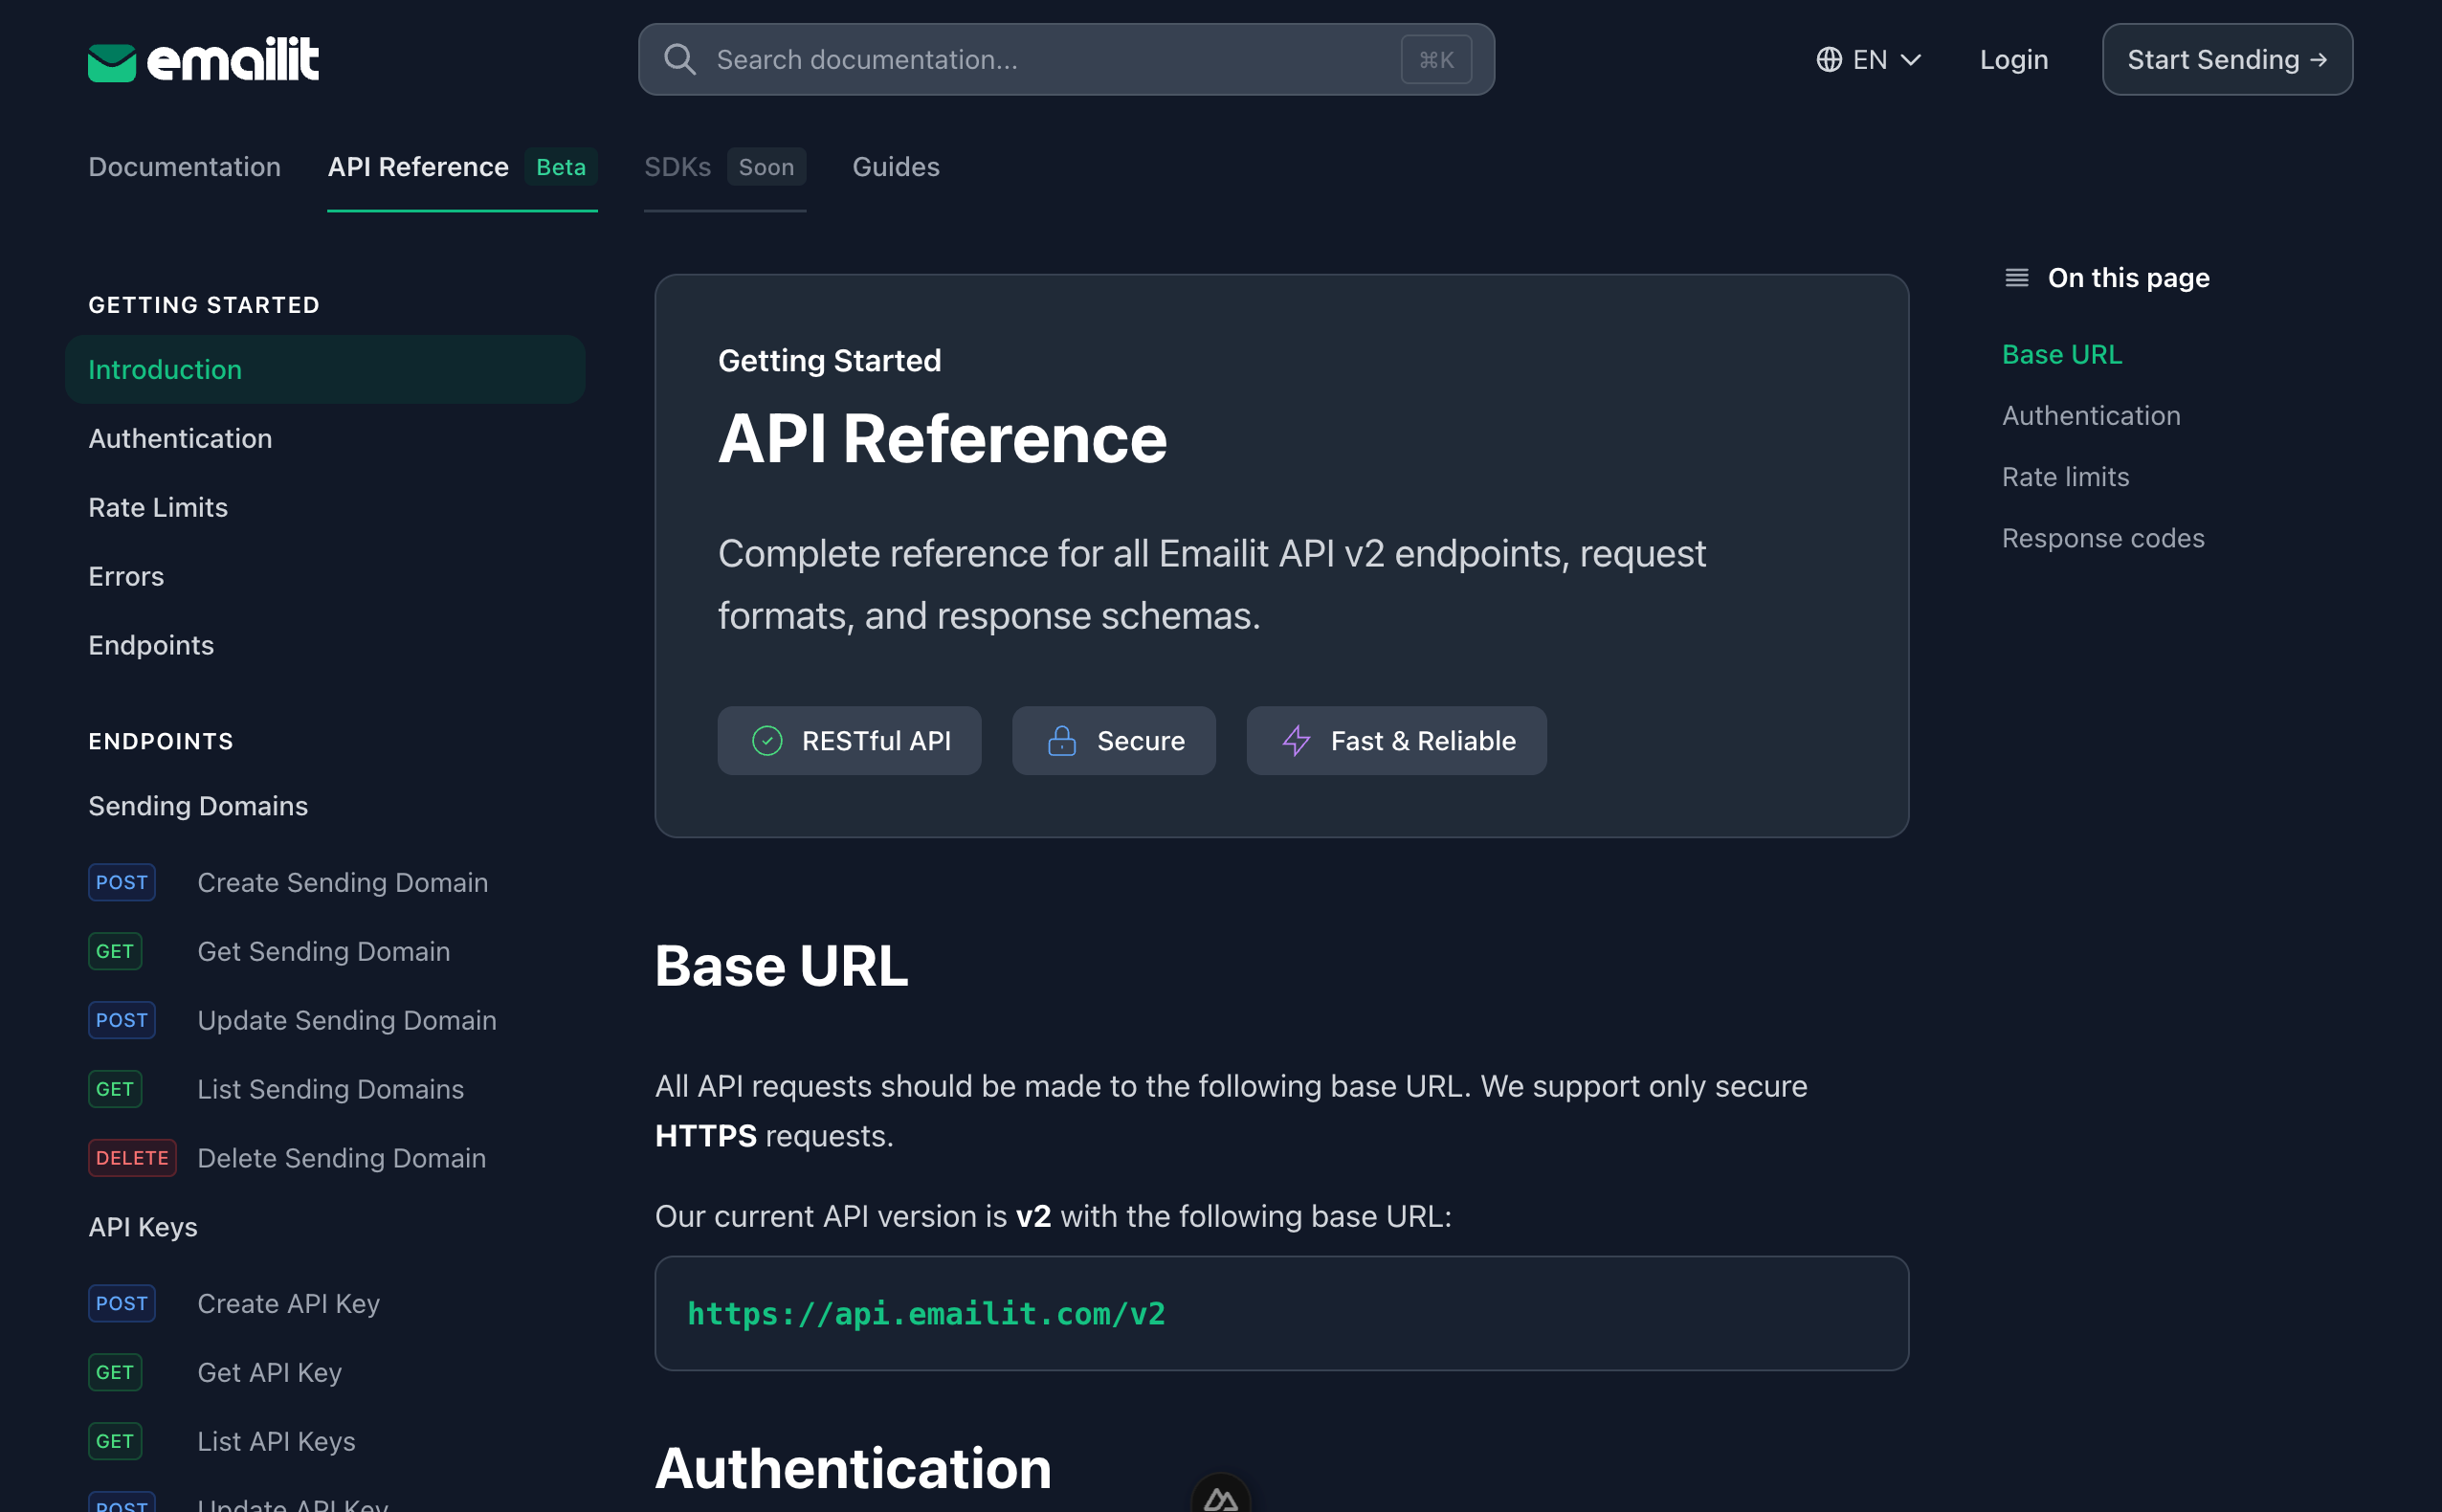Expand the API Keys endpoint group
The image size is (2442, 1512).
(143, 1227)
